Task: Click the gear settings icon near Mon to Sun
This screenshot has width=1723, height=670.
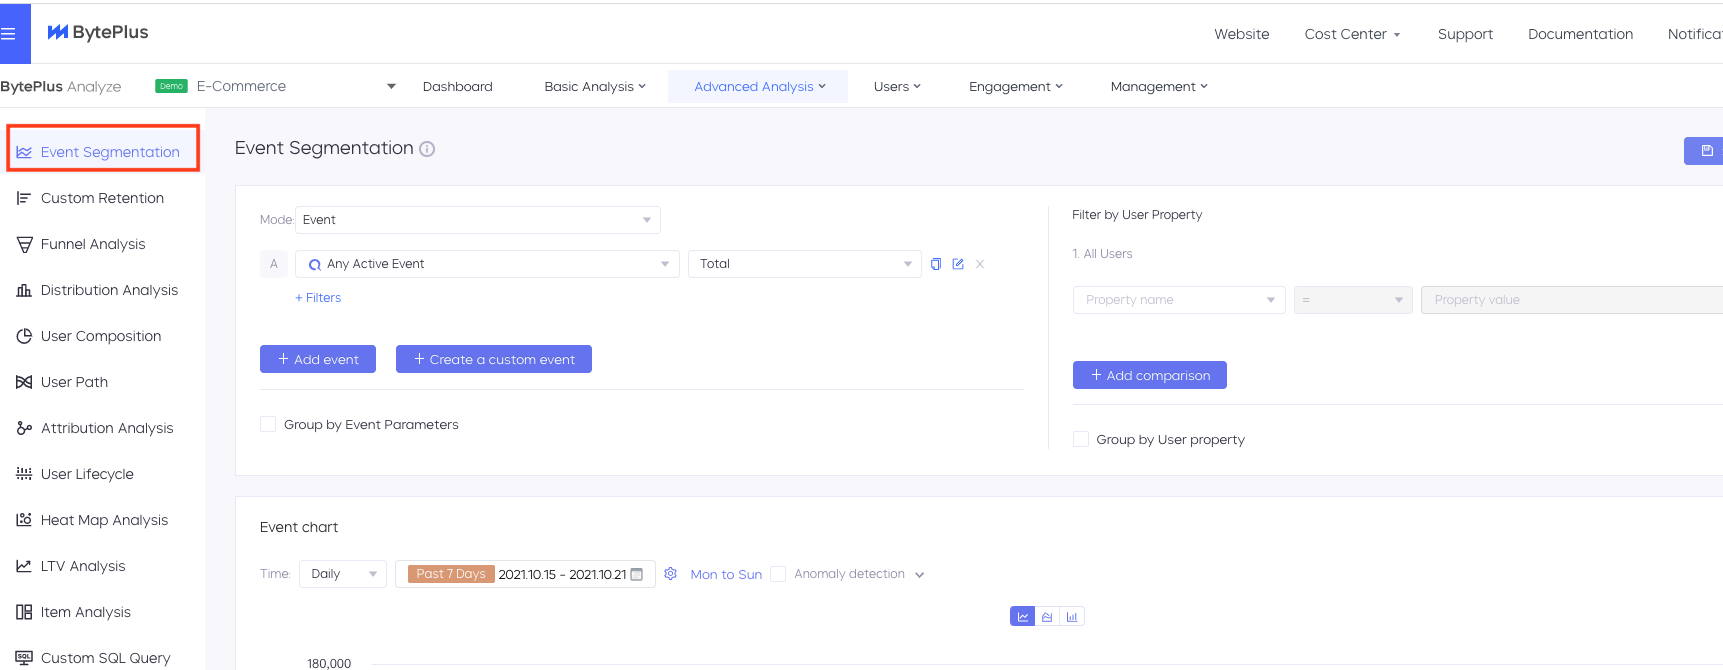Action: [x=671, y=574]
